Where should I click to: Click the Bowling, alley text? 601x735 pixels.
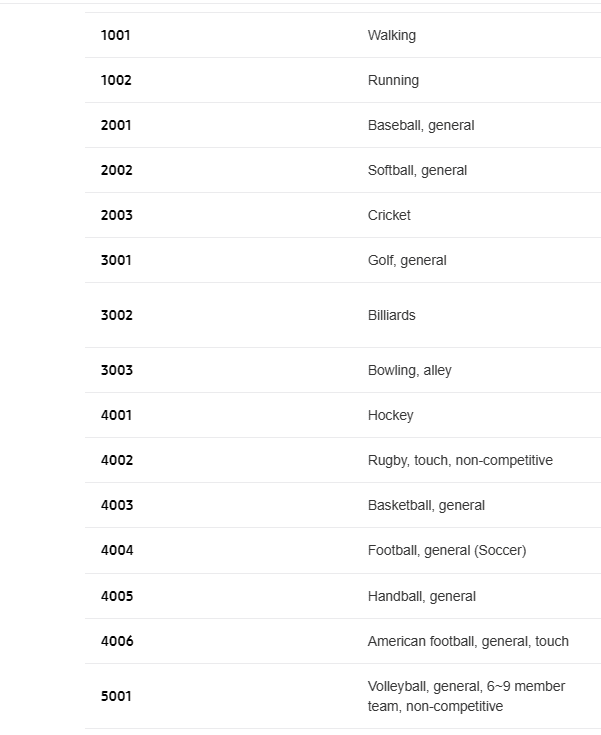pyautogui.click(x=410, y=370)
